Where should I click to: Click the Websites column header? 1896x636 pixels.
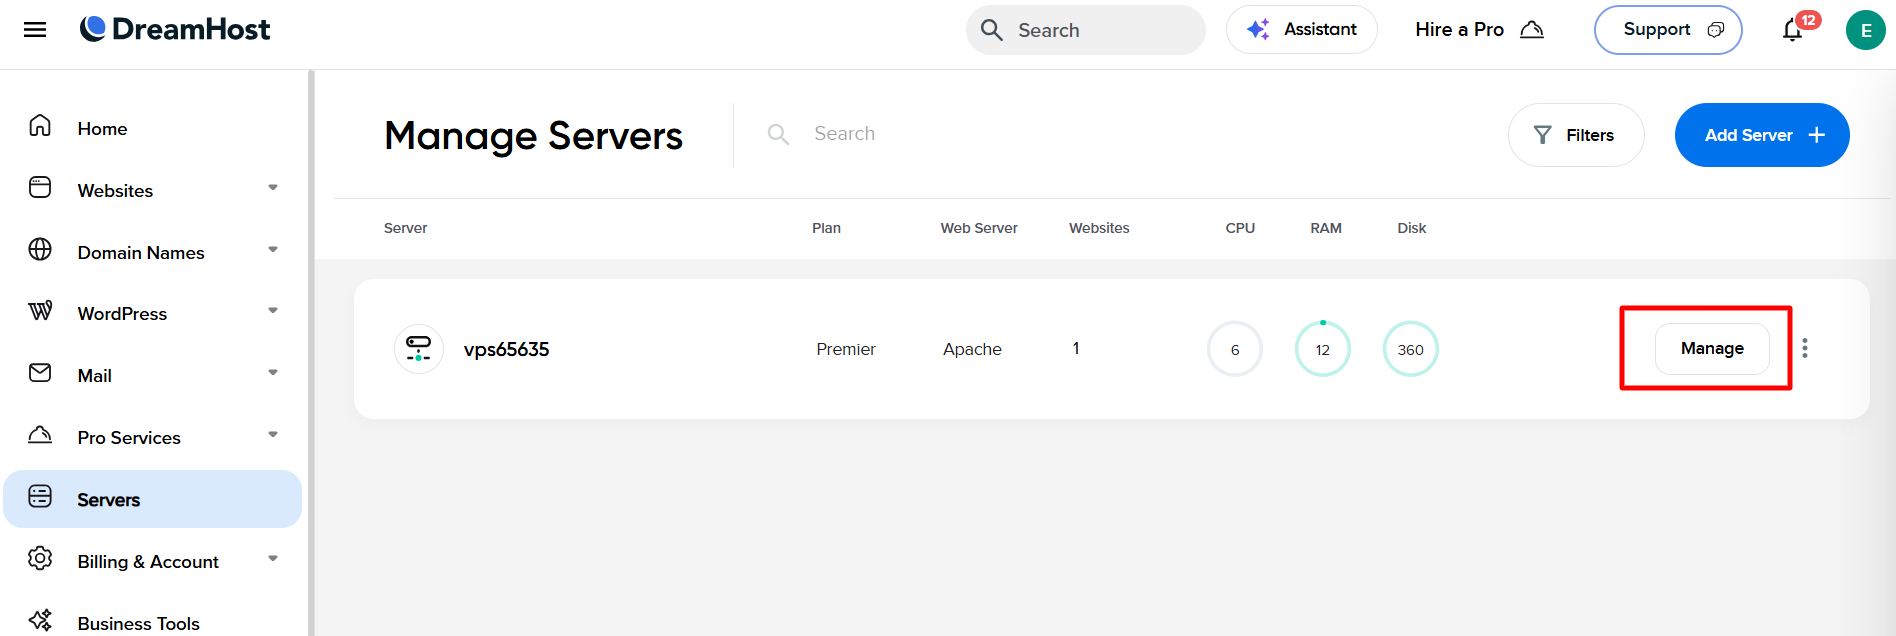pyautogui.click(x=1099, y=228)
